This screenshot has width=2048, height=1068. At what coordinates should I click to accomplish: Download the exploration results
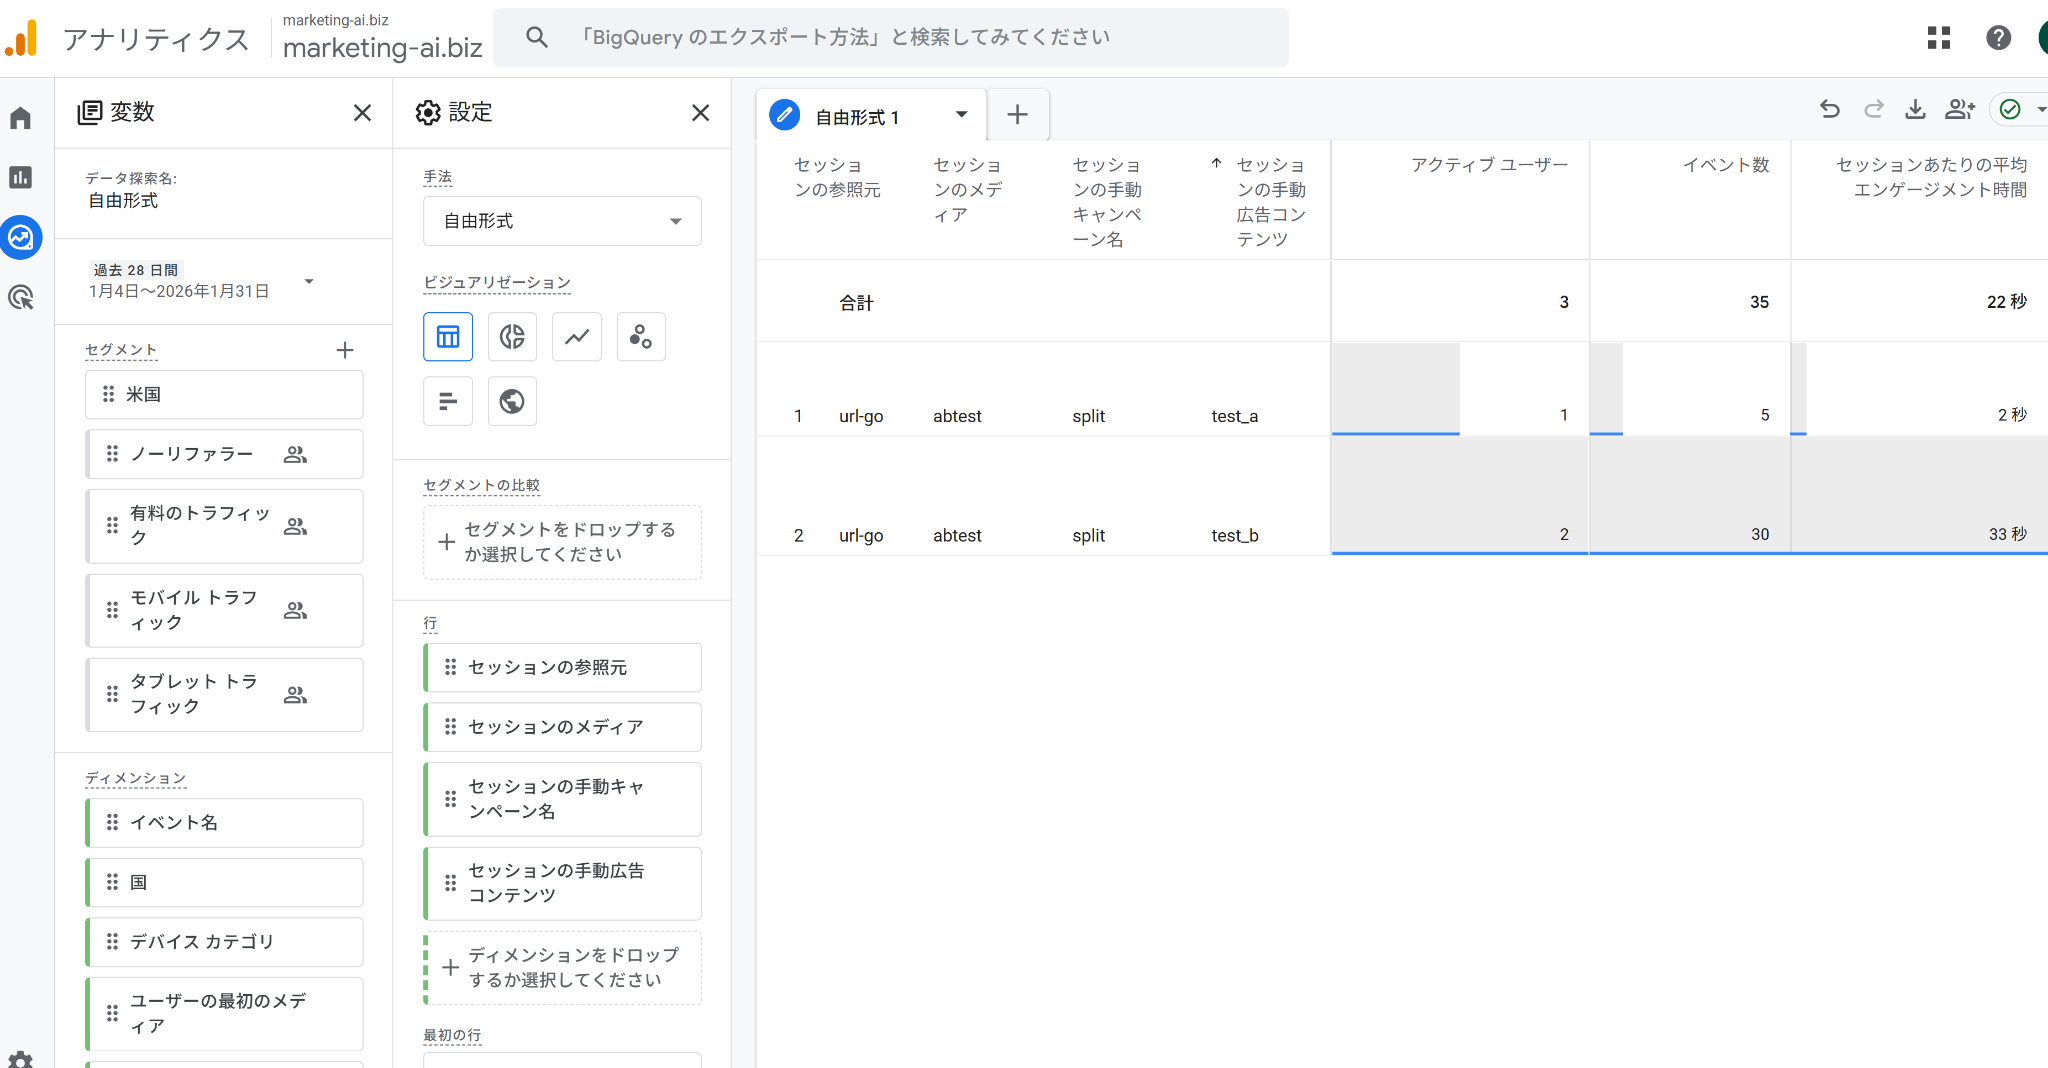pos(1916,110)
